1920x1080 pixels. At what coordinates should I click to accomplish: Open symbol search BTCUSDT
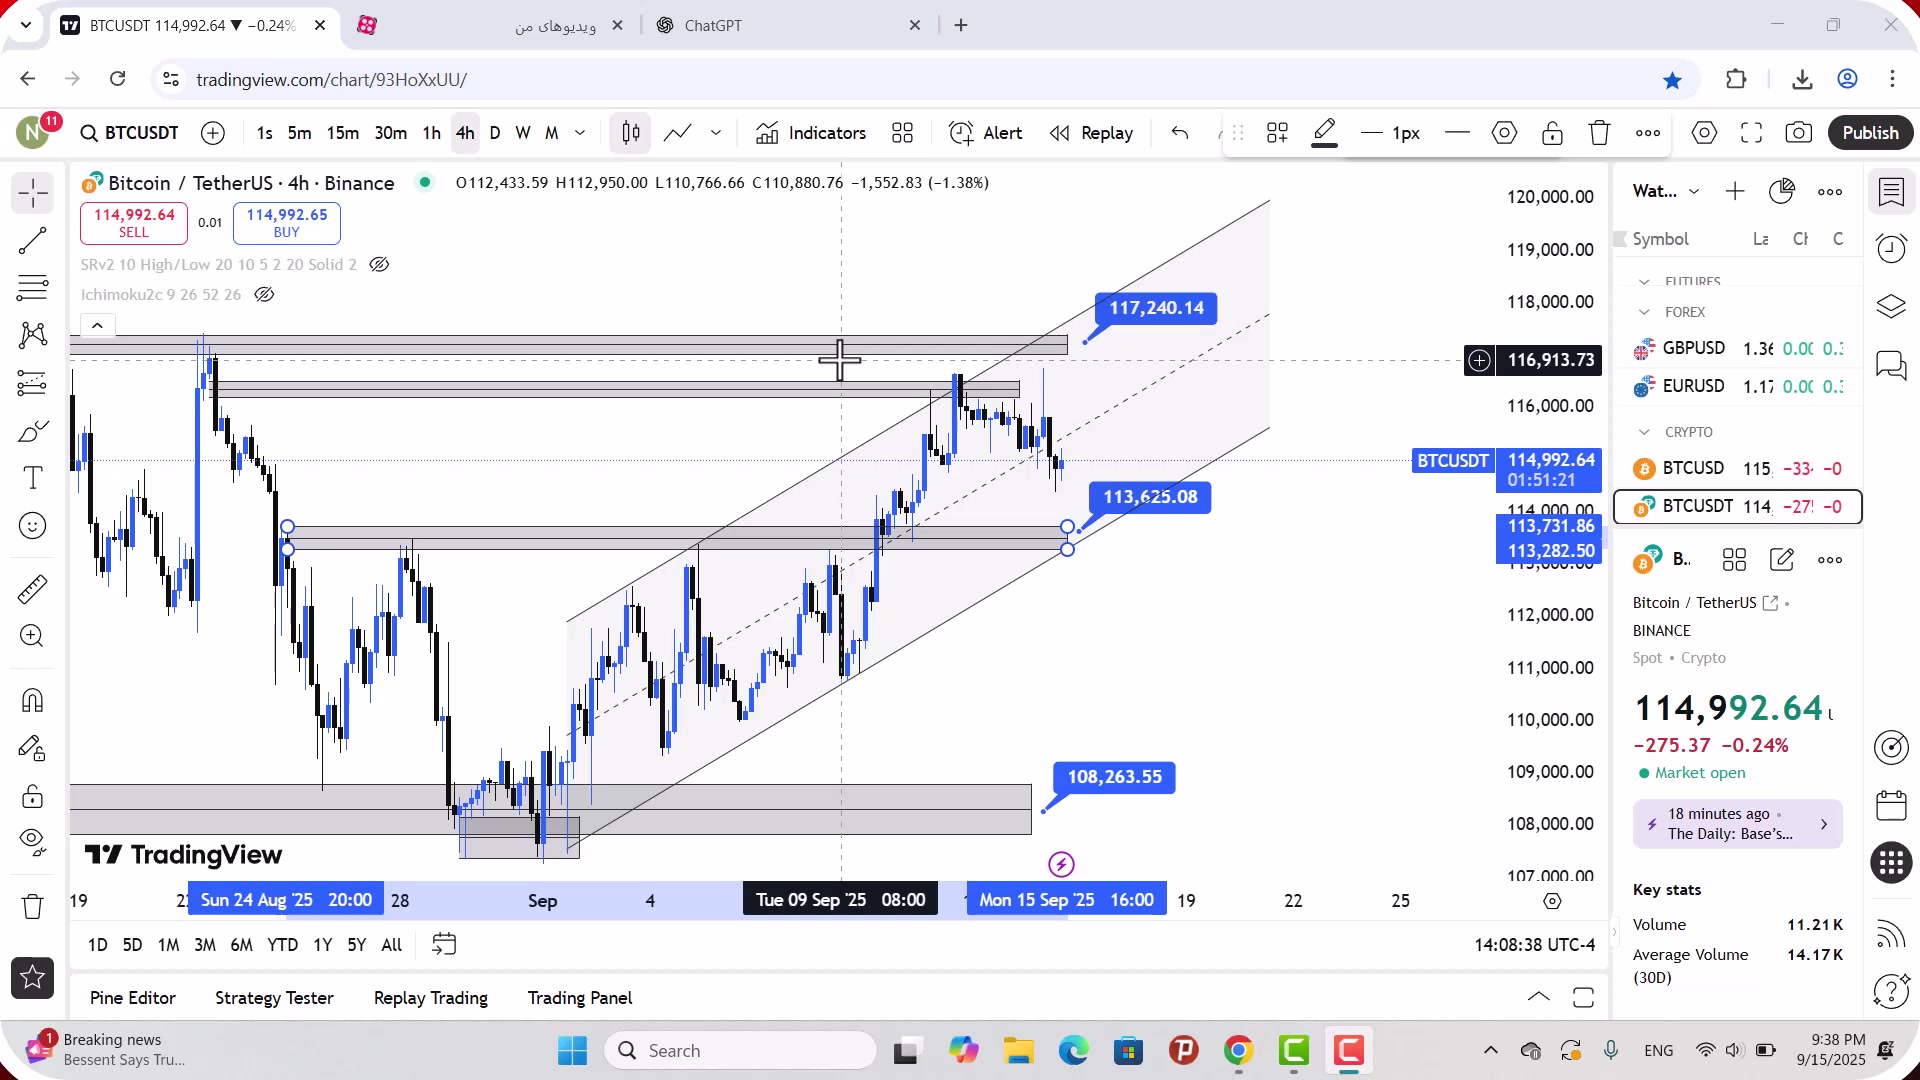[x=130, y=133]
